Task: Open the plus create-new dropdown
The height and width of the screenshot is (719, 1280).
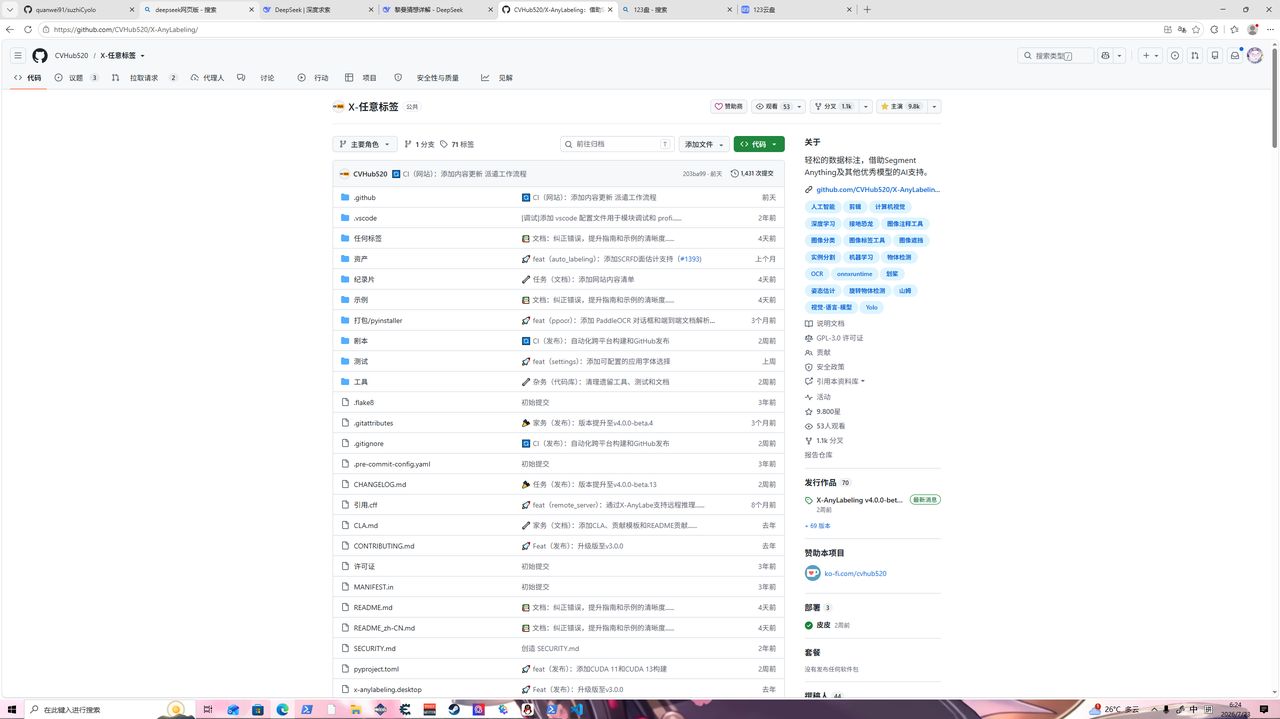Action: click(1150, 56)
